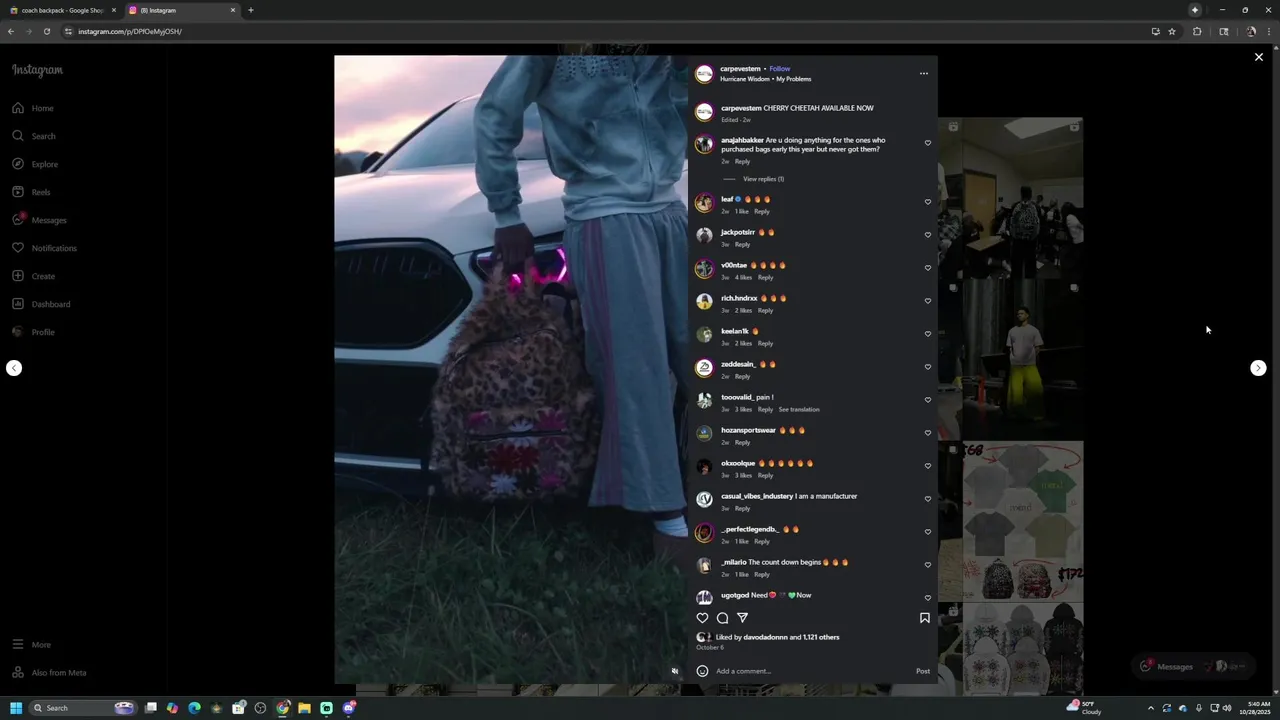The height and width of the screenshot is (720, 1280).
Task: Open File Explorer from the taskbar
Action: click(304, 708)
